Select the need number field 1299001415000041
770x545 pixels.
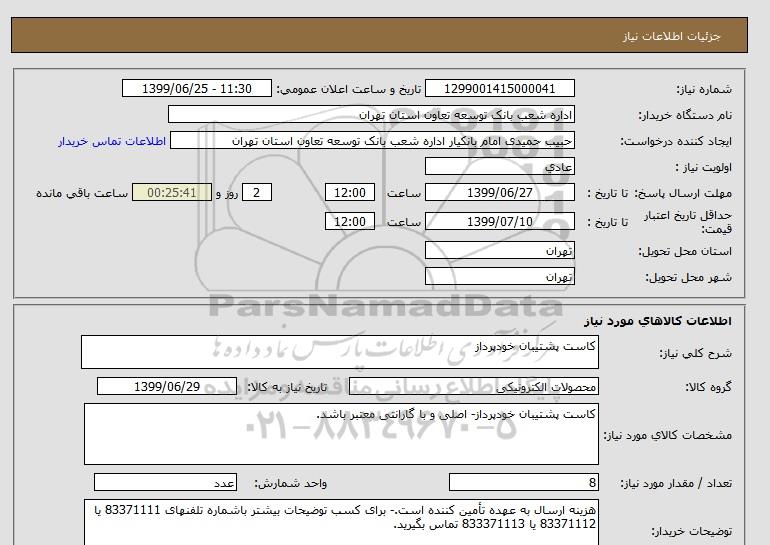click(x=499, y=88)
